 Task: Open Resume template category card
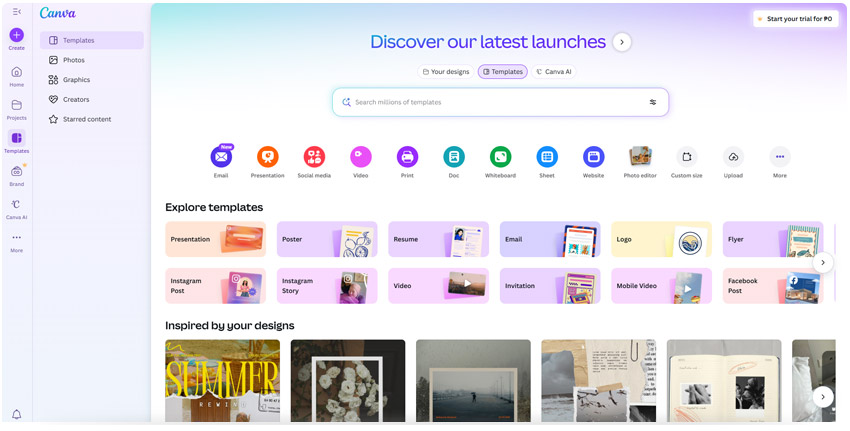439,239
